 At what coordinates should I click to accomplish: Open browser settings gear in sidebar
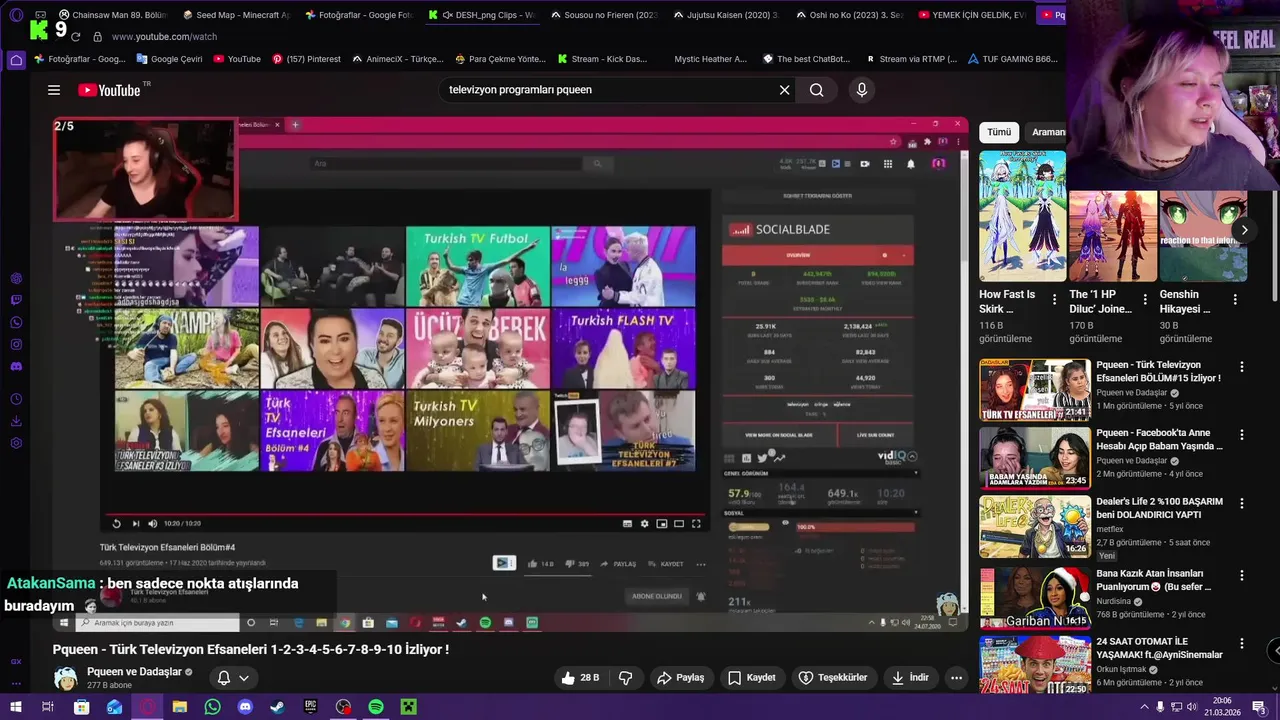[16, 443]
